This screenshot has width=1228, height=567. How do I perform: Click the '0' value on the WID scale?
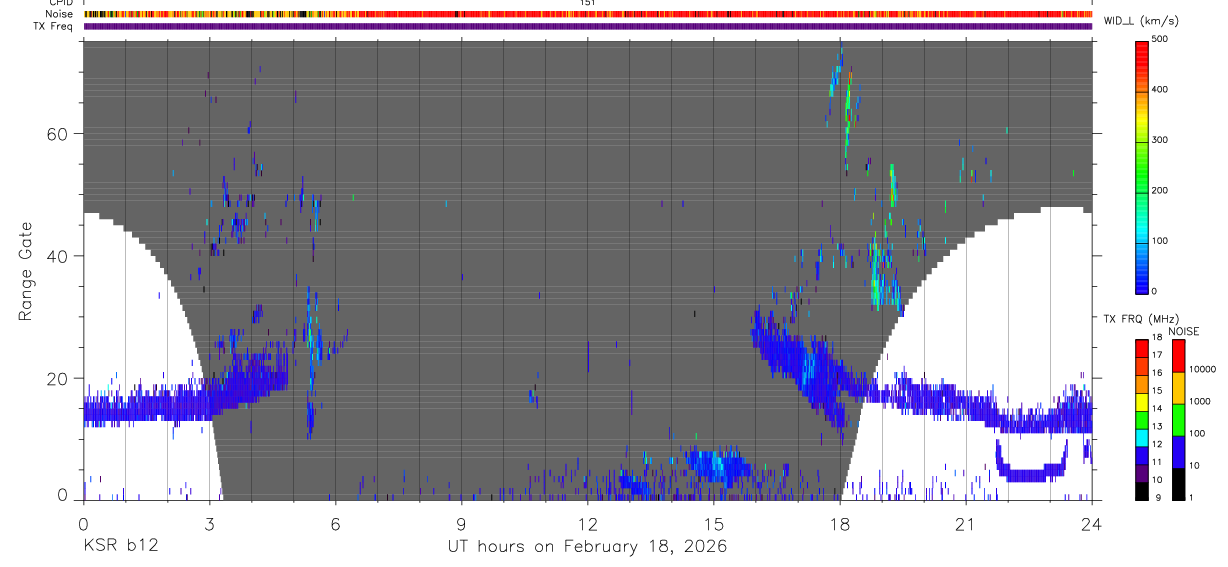[x=1155, y=291]
